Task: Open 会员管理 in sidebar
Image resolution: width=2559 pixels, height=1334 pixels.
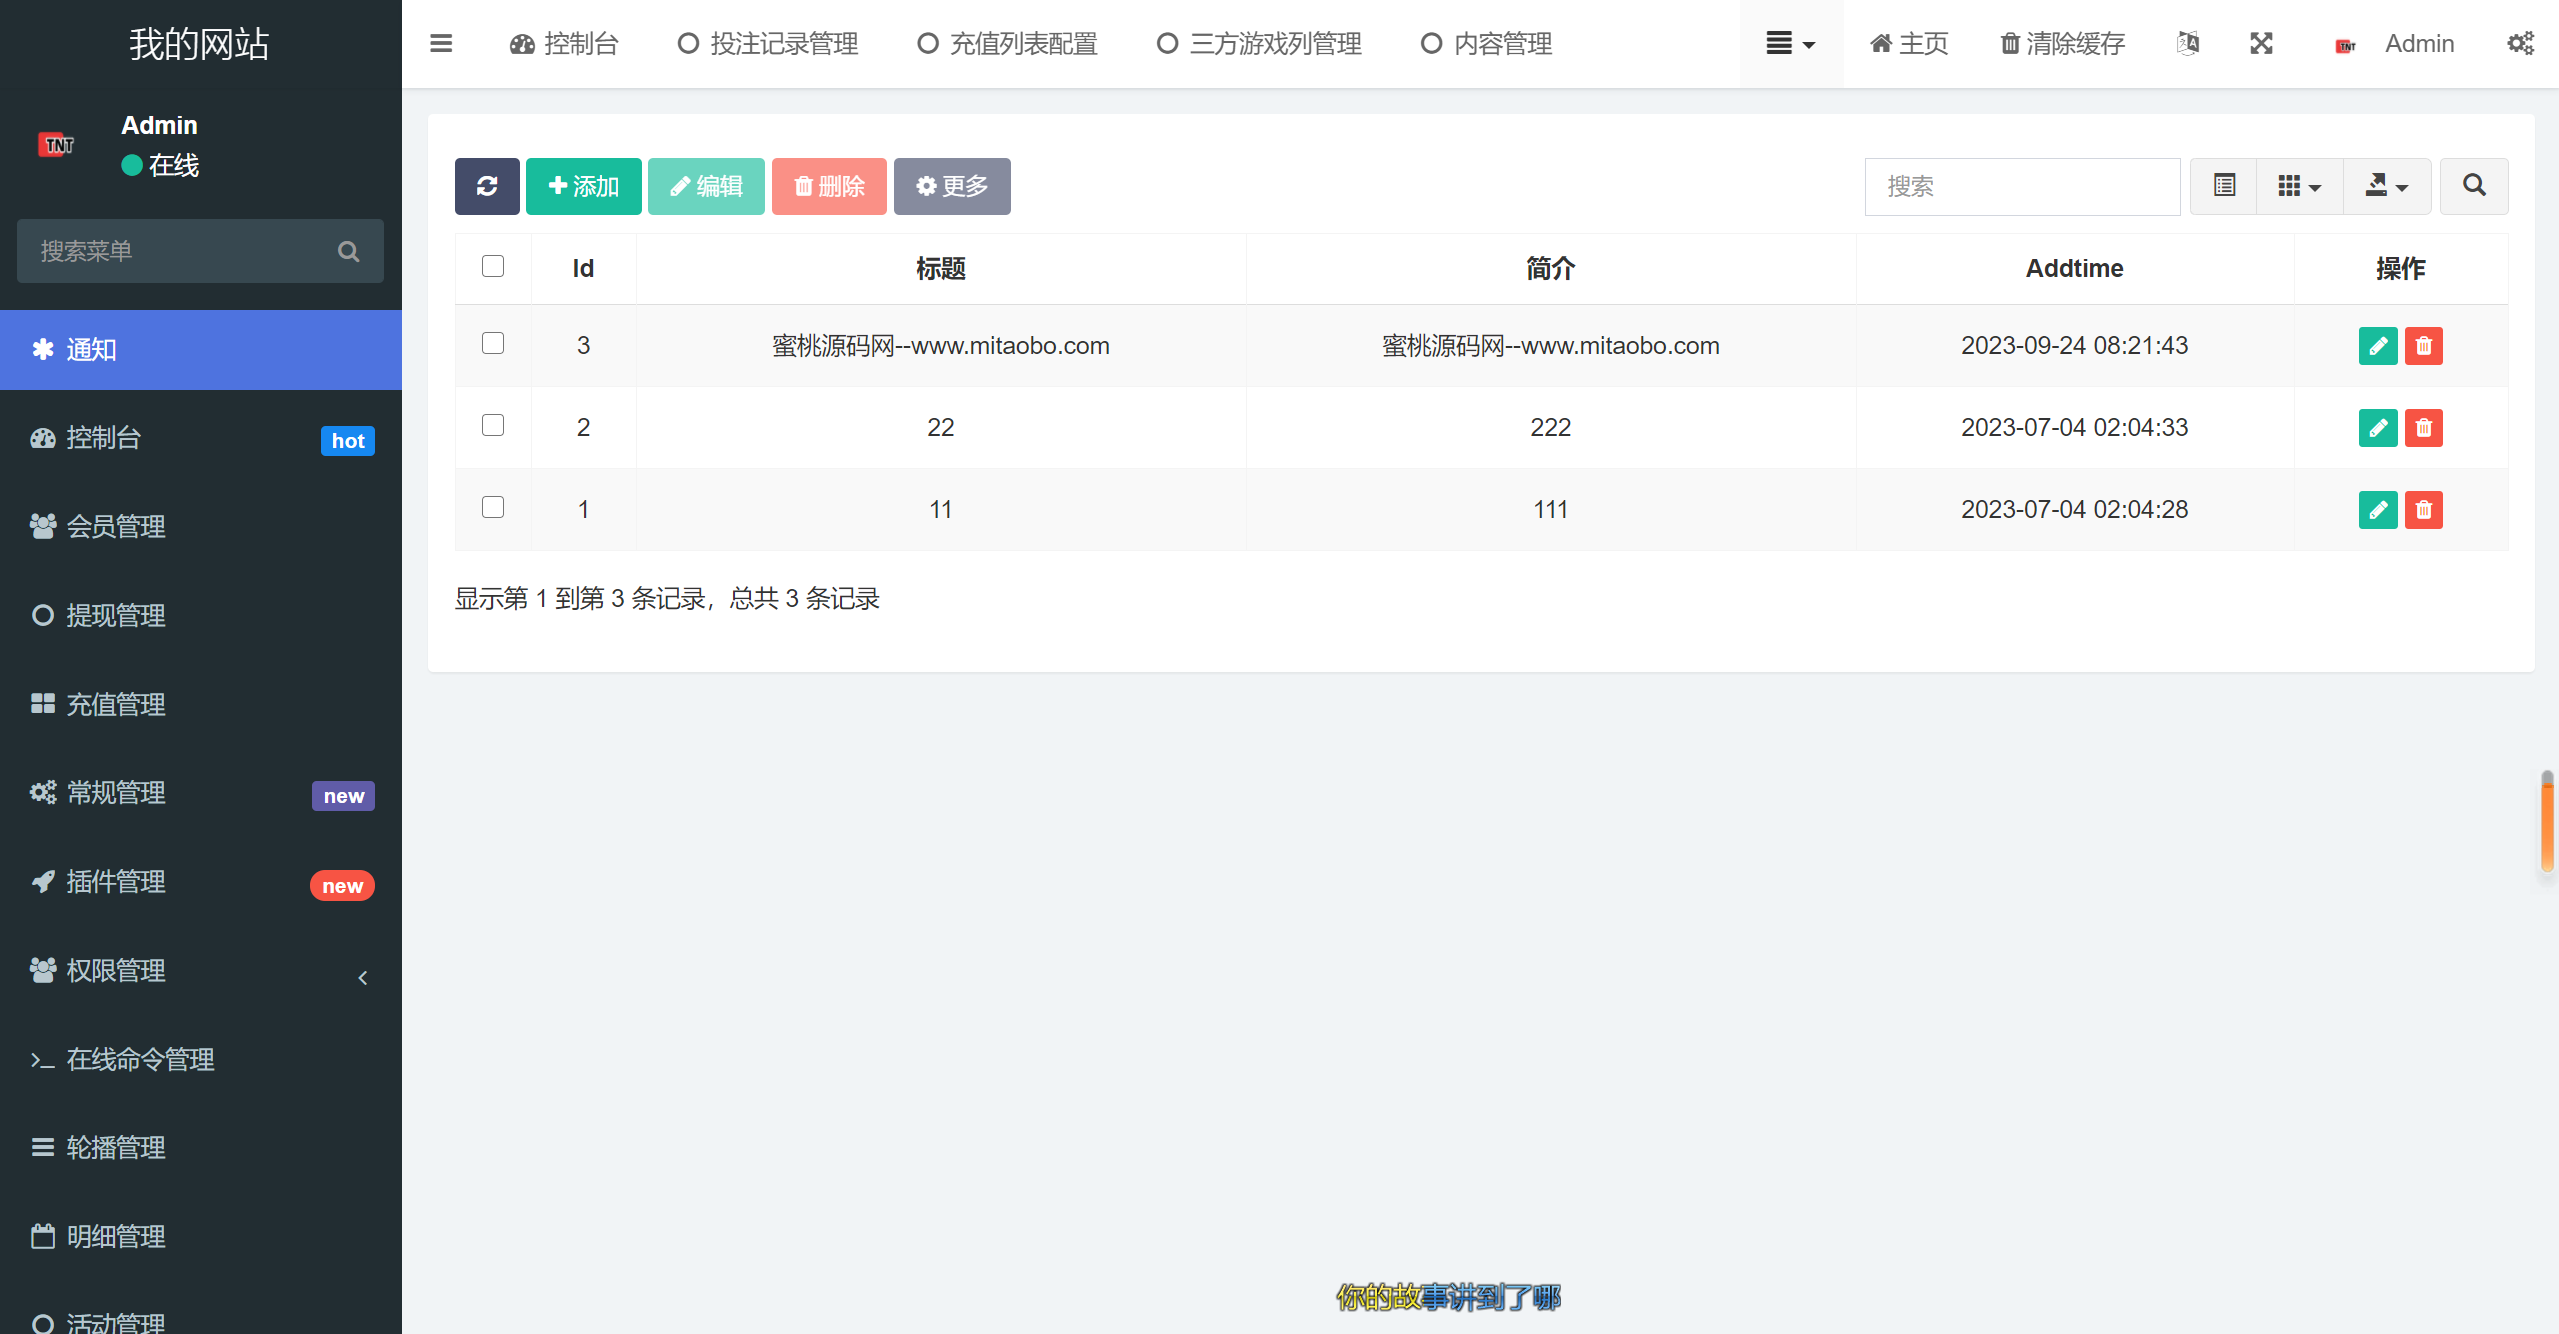Action: (x=201, y=527)
